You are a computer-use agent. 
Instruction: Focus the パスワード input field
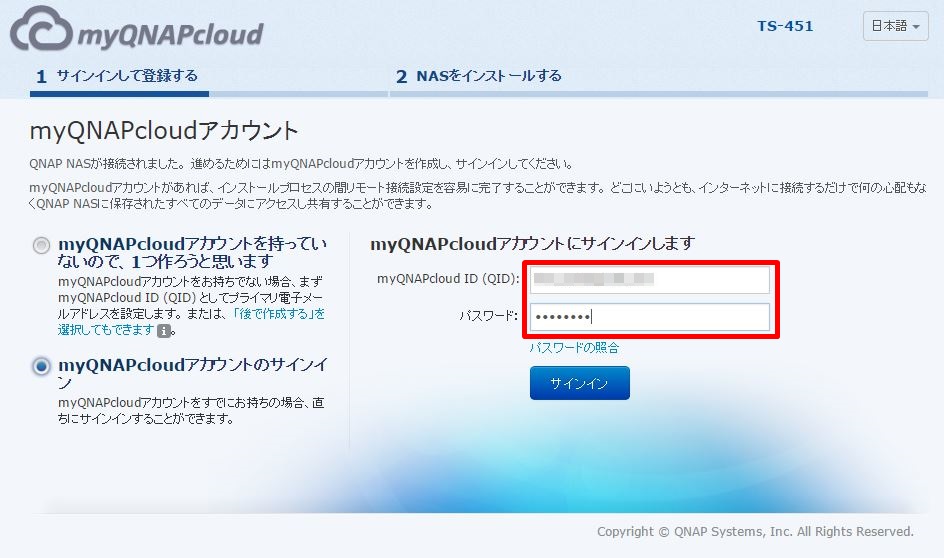click(650, 317)
